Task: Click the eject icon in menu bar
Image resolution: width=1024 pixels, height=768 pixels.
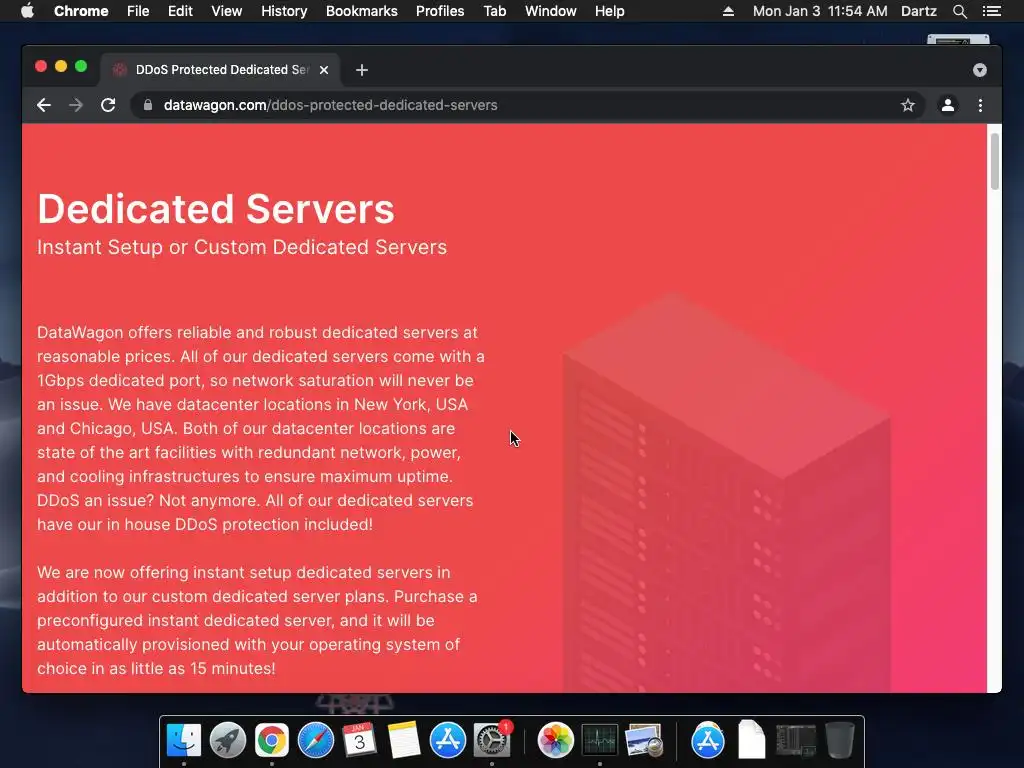Action: click(x=728, y=11)
